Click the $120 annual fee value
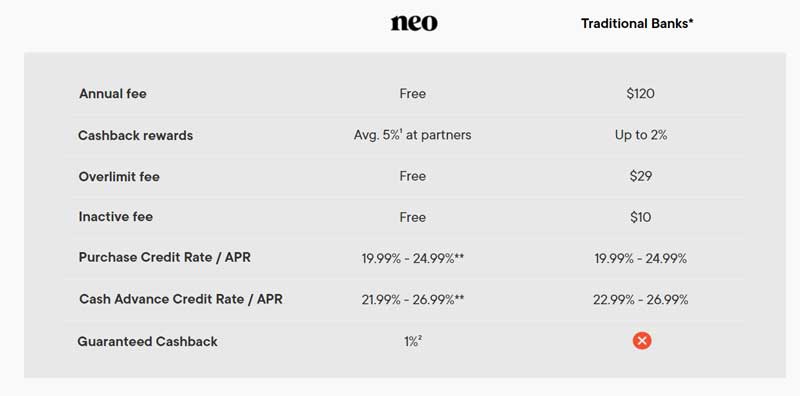Image resolution: width=800 pixels, height=396 pixels. 641,94
